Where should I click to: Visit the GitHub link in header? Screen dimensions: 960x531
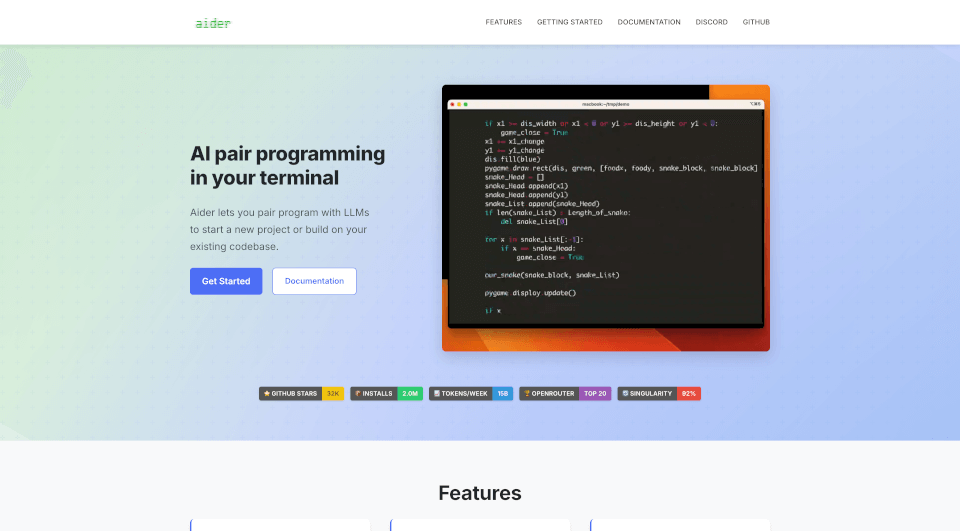756,22
